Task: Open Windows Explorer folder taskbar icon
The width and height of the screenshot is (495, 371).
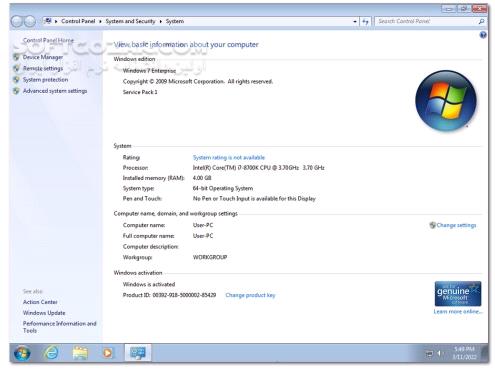Action: pyautogui.click(x=80, y=353)
